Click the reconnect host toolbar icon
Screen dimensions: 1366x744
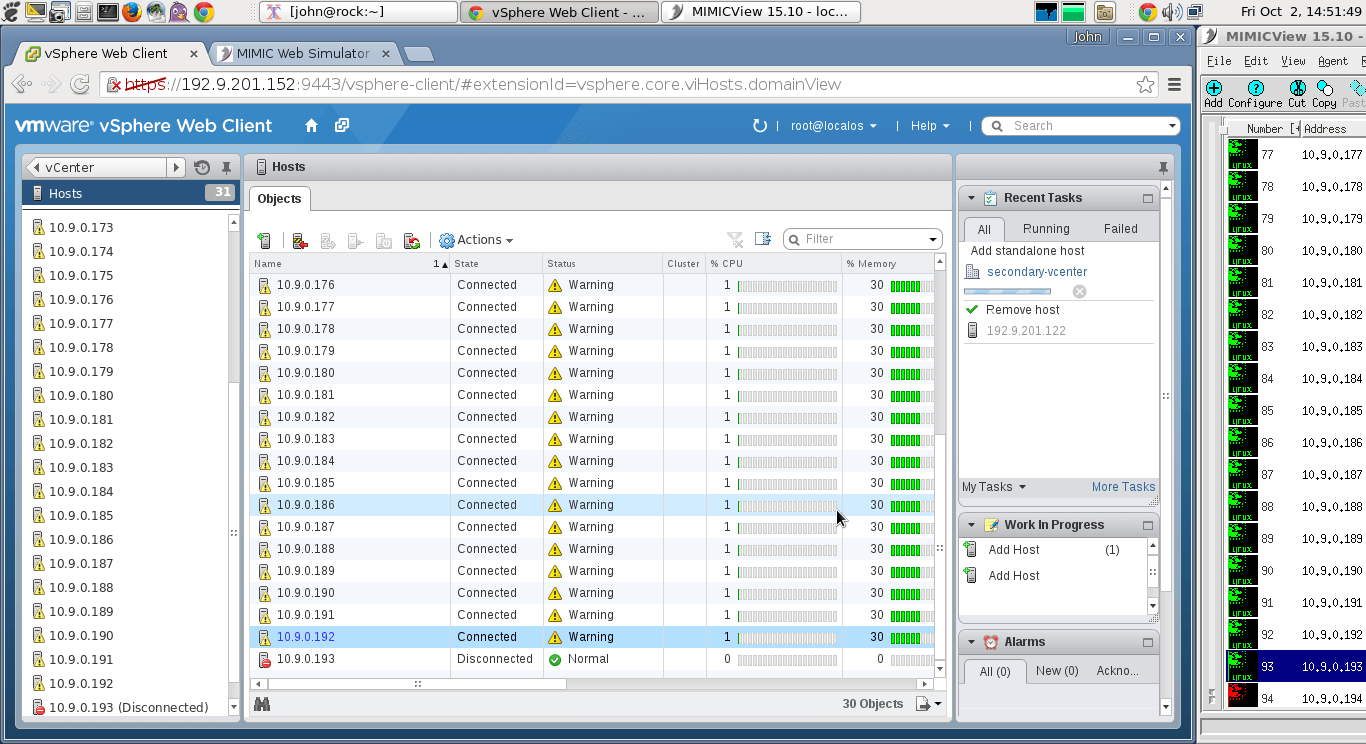point(411,240)
